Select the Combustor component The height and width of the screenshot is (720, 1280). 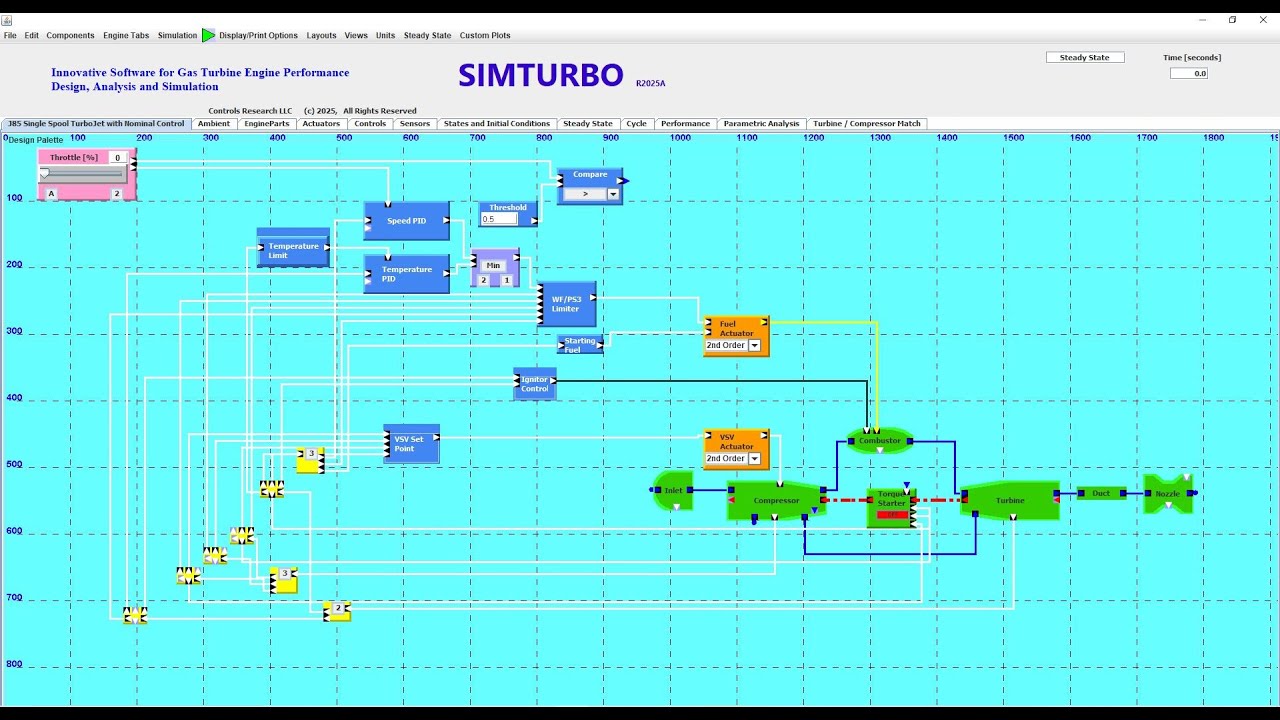879,441
